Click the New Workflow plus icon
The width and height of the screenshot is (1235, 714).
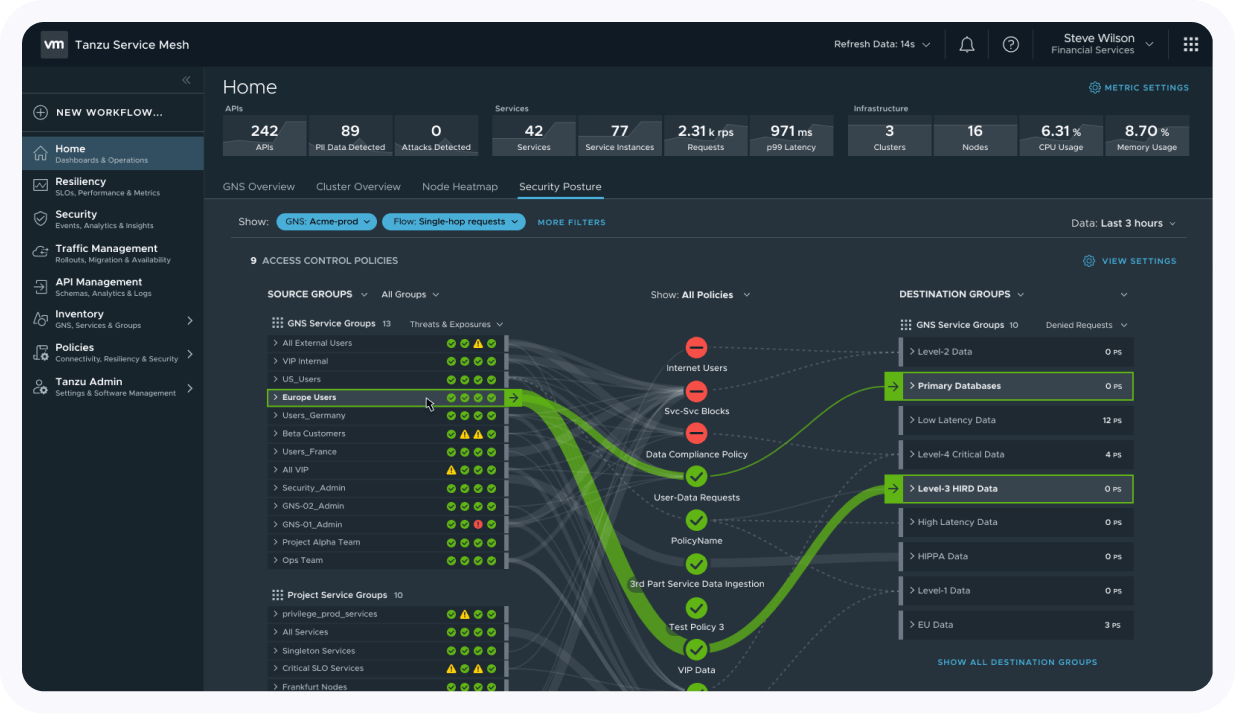(x=41, y=113)
